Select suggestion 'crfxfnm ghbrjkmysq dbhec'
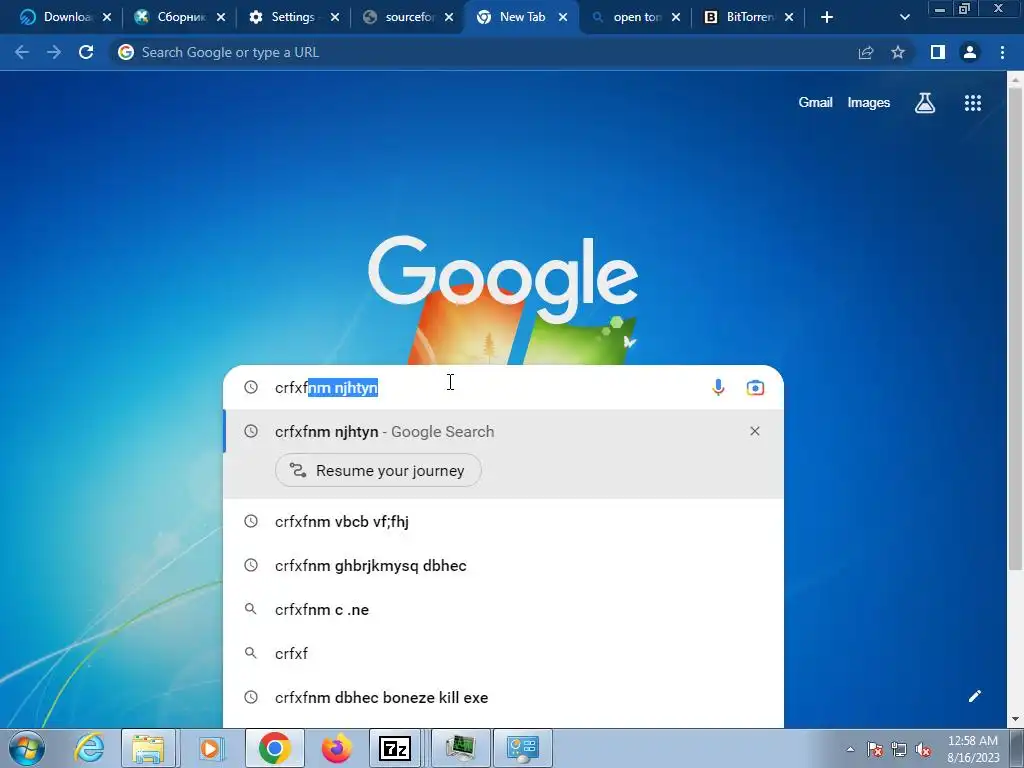Screen dimensions: 1024x768 tap(504, 566)
